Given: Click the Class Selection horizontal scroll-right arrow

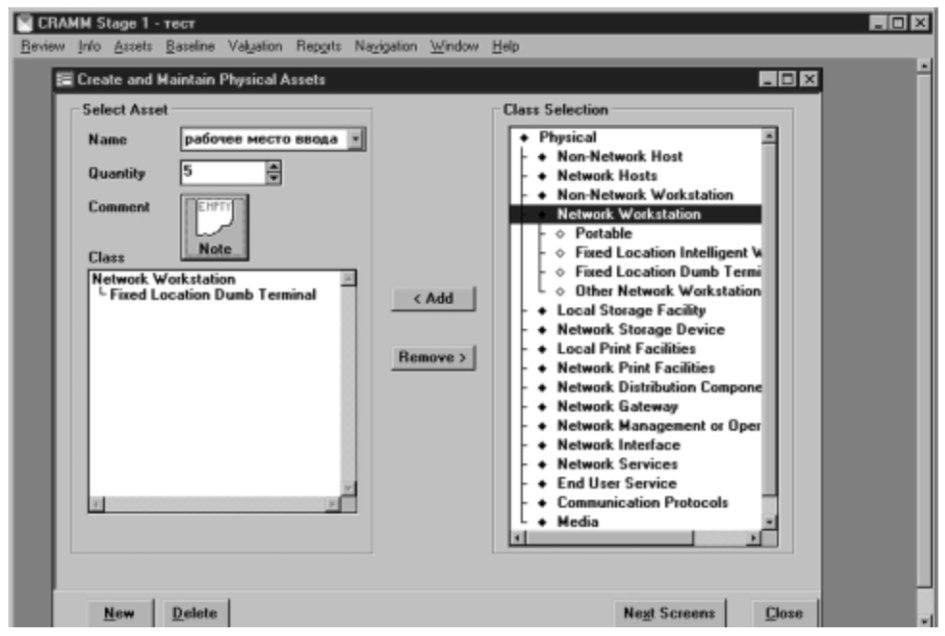Looking at the screenshot, I should [x=754, y=538].
